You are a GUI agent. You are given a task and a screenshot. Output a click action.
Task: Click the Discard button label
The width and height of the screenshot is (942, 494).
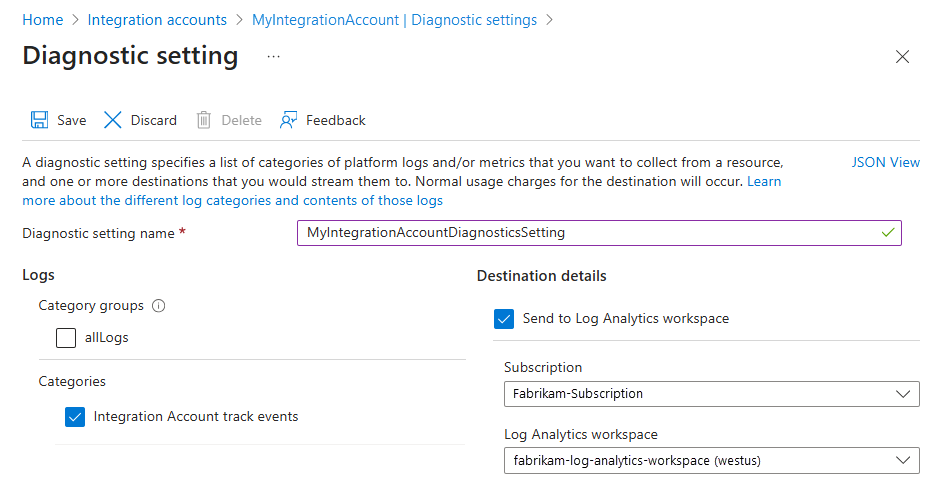tap(153, 120)
